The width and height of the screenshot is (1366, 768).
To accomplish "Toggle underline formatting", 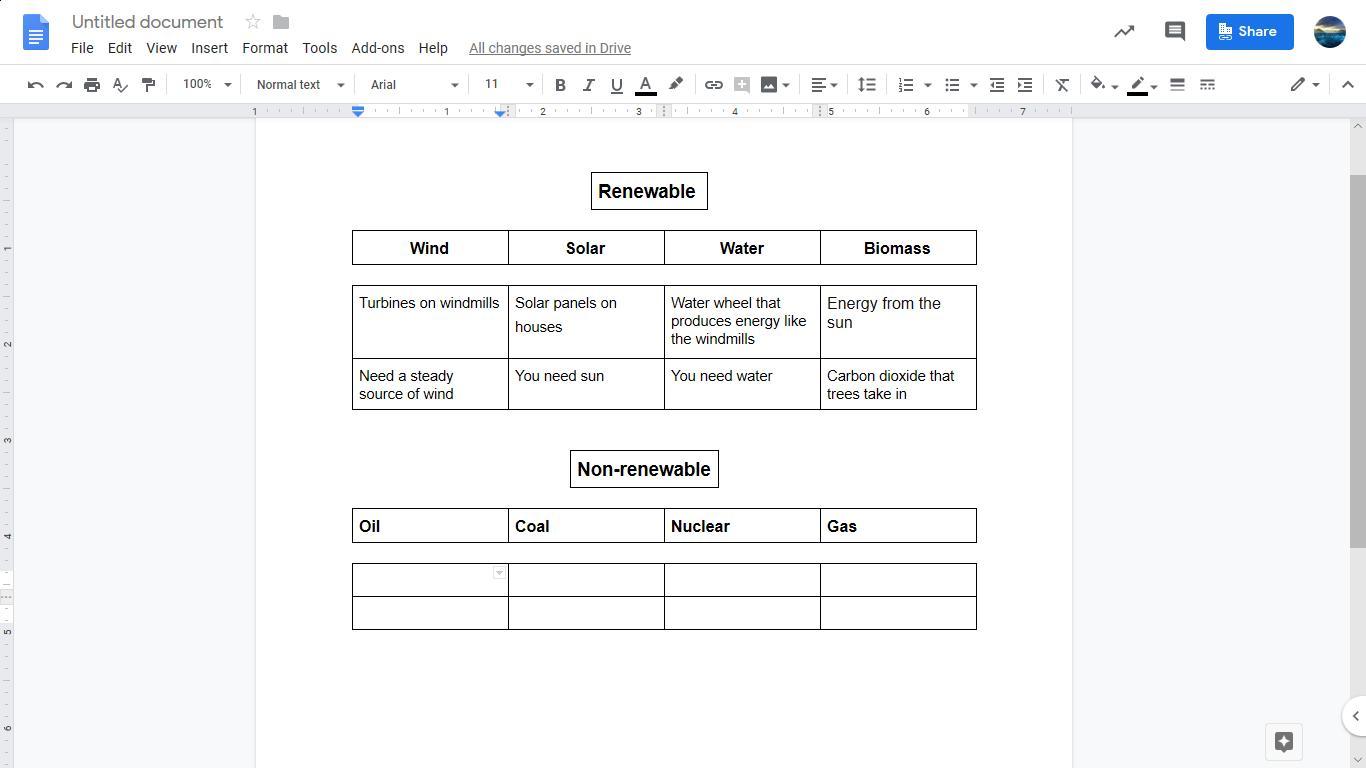I will point(616,85).
